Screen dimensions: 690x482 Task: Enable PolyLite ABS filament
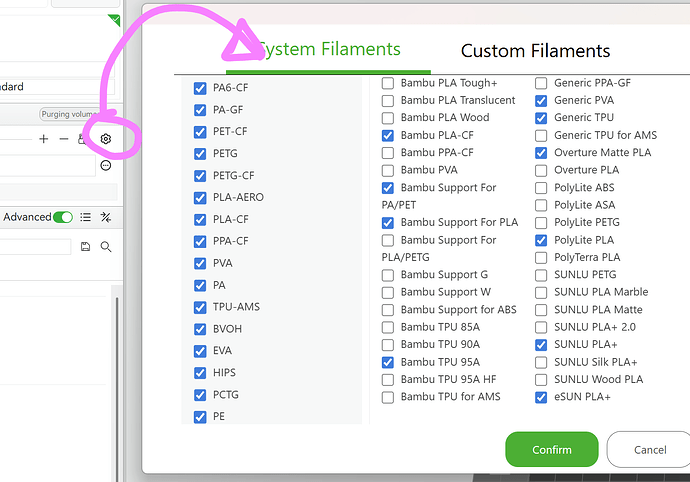(x=541, y=188)
